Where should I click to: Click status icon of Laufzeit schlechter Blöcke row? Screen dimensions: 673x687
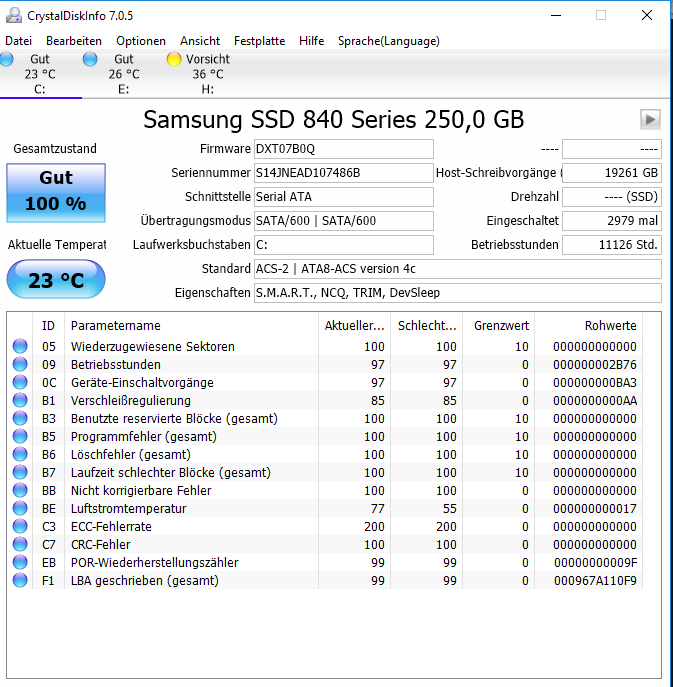tap(20, 472)
